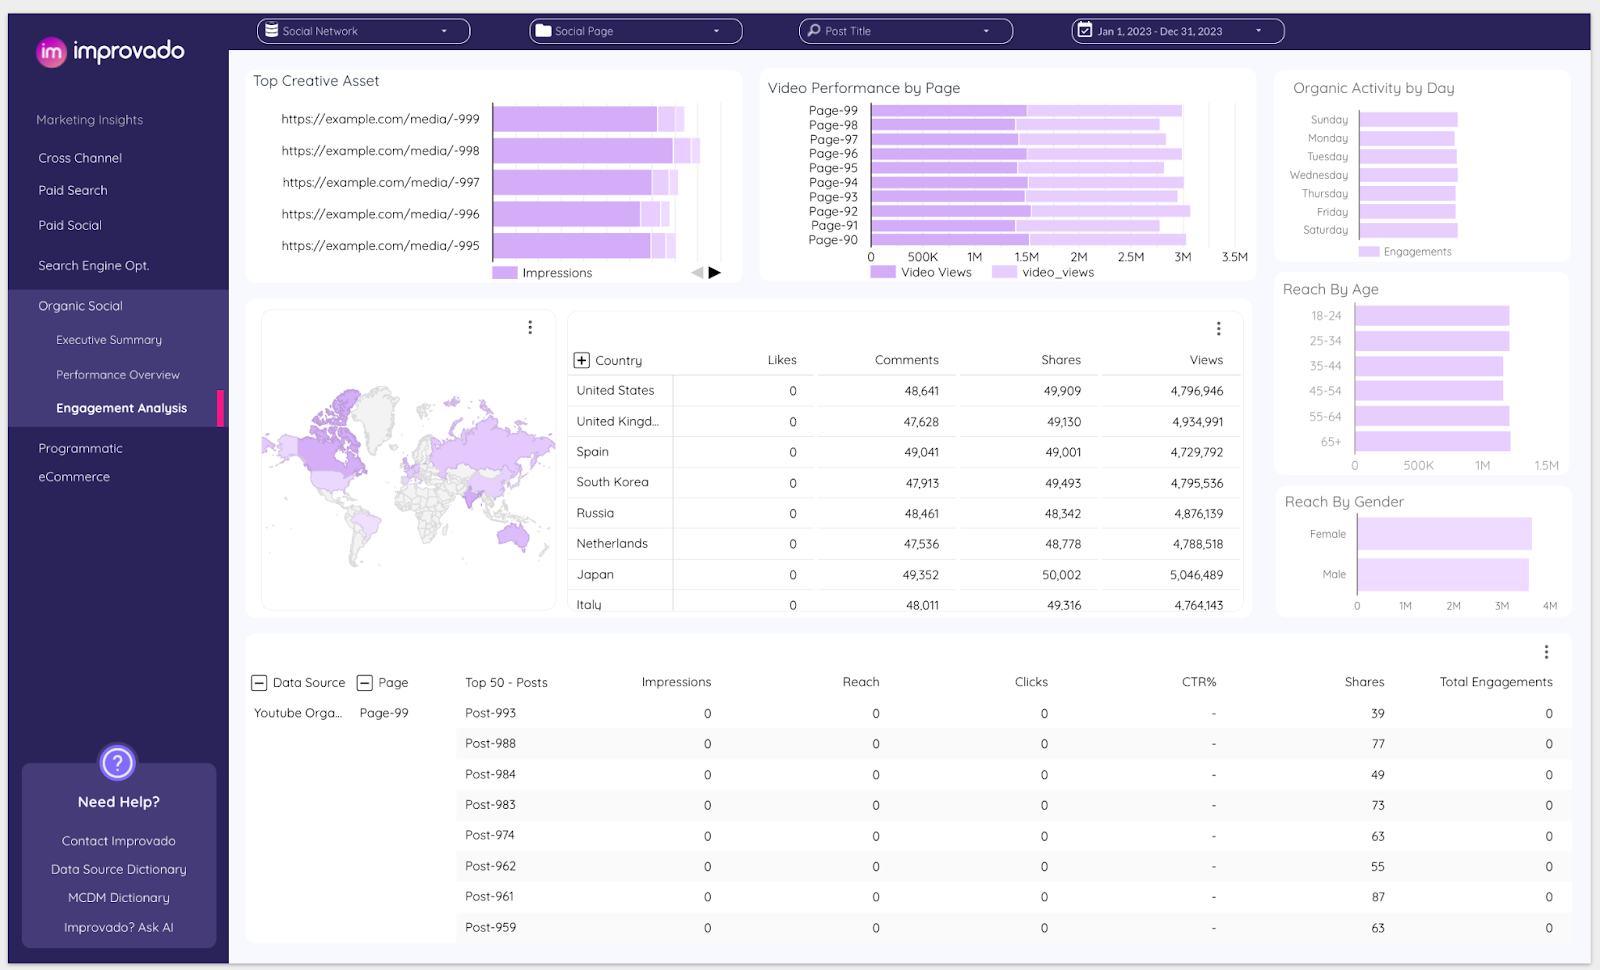Open the Social Network dropdown

click(363, 31)
